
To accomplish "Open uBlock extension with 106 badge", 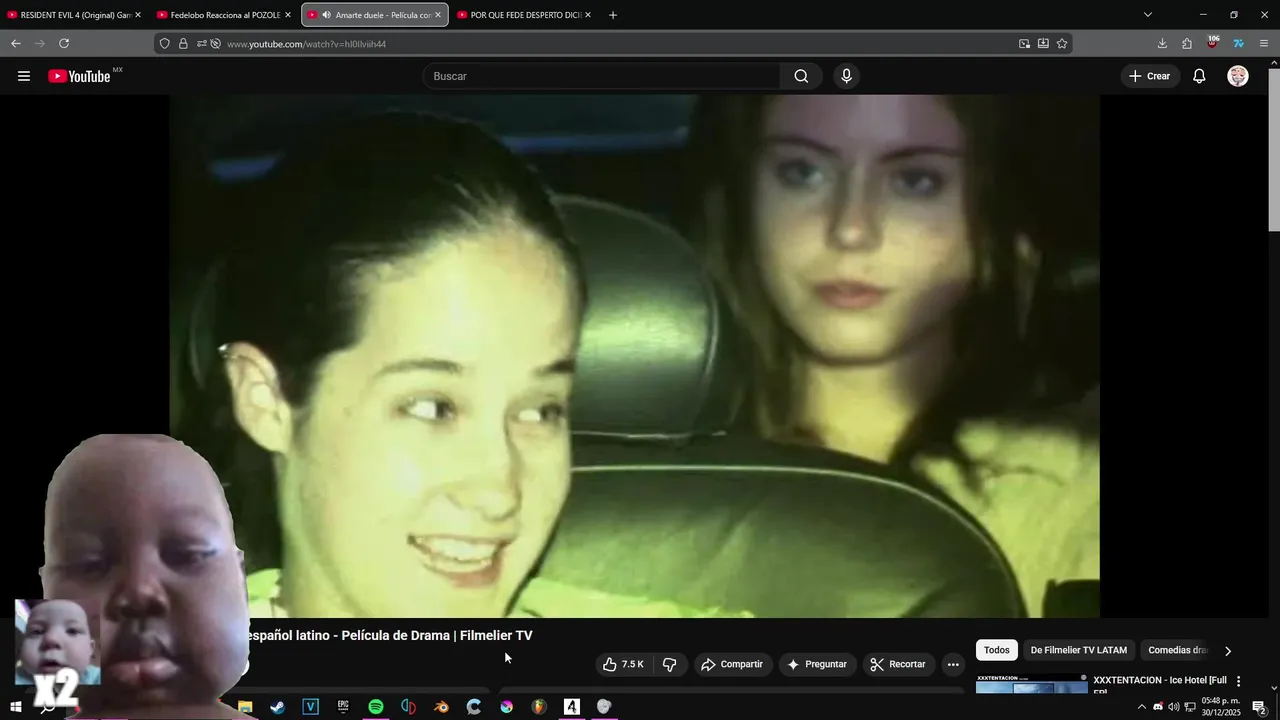I will [1213, 43].
